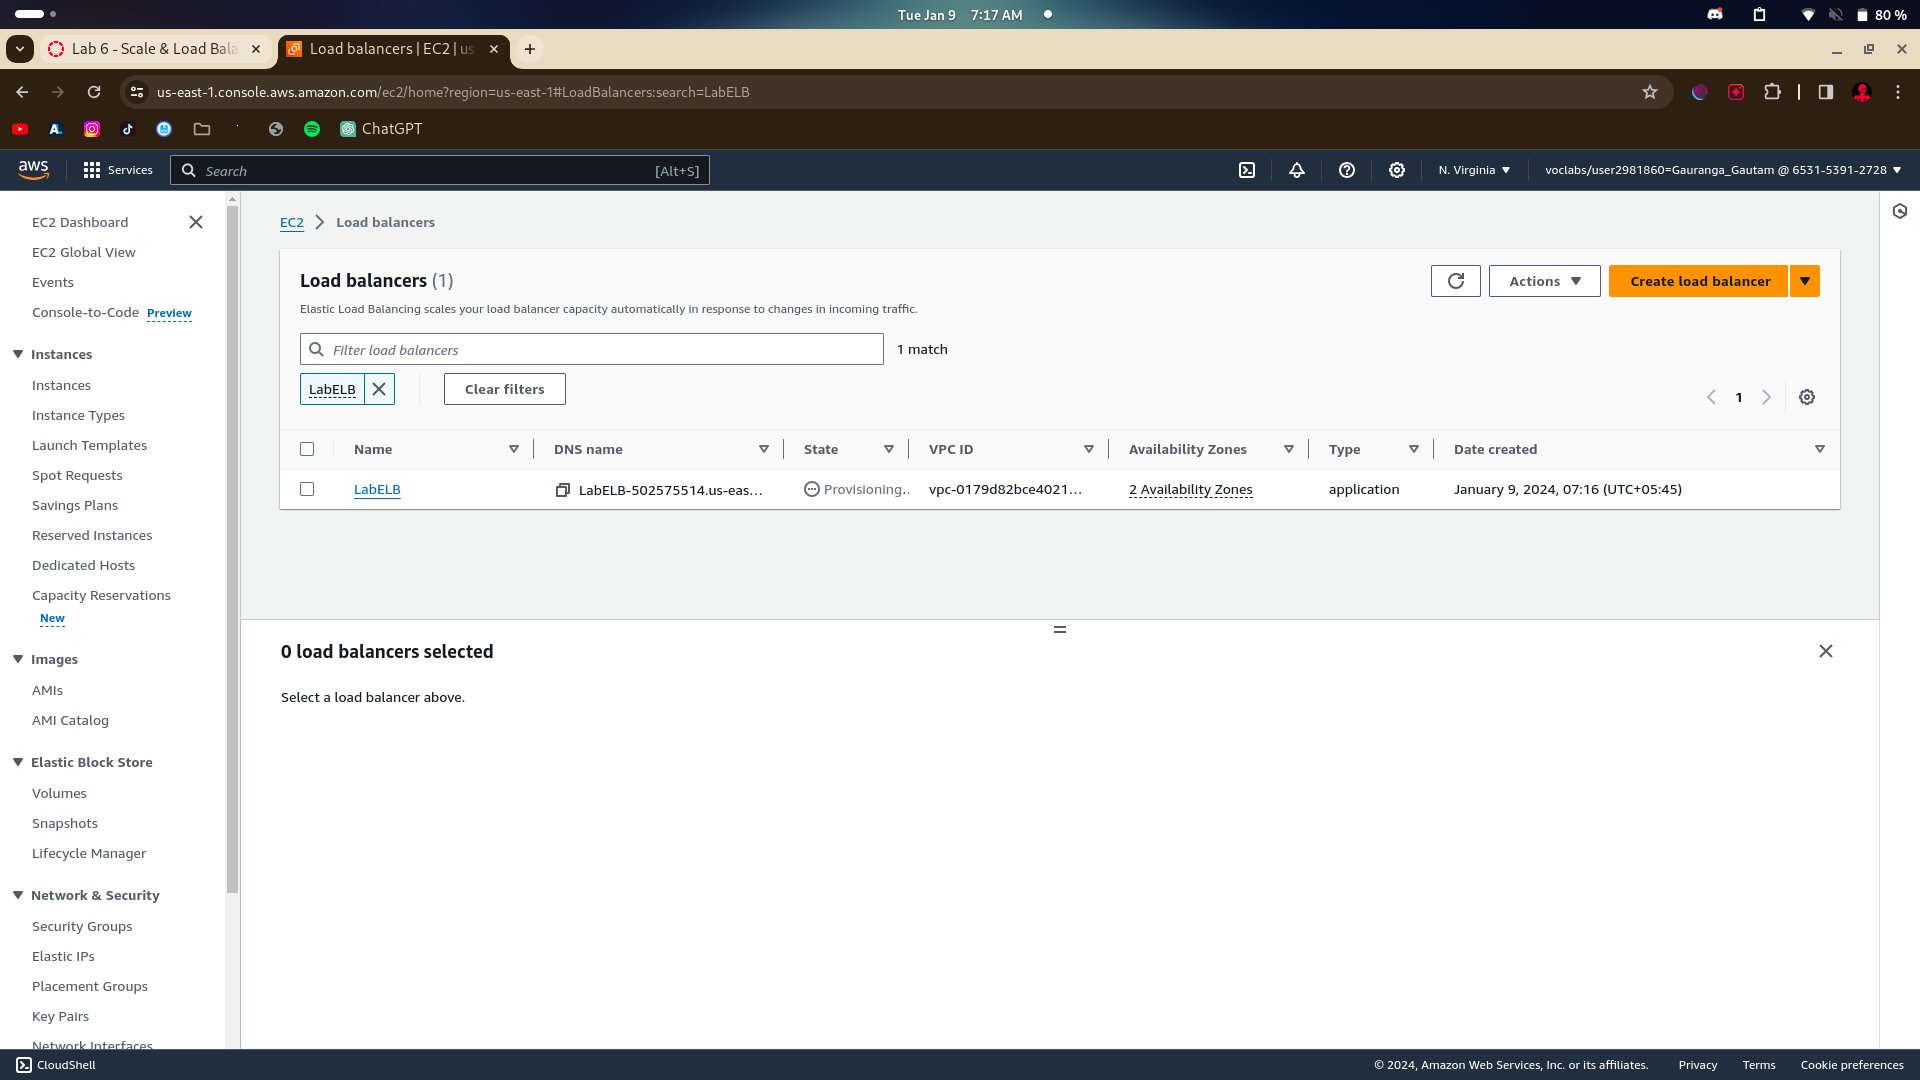This screenshot has width=1920, height=1080.
Task: Remove the LabELB filter tag
Action: click(379, 389)
